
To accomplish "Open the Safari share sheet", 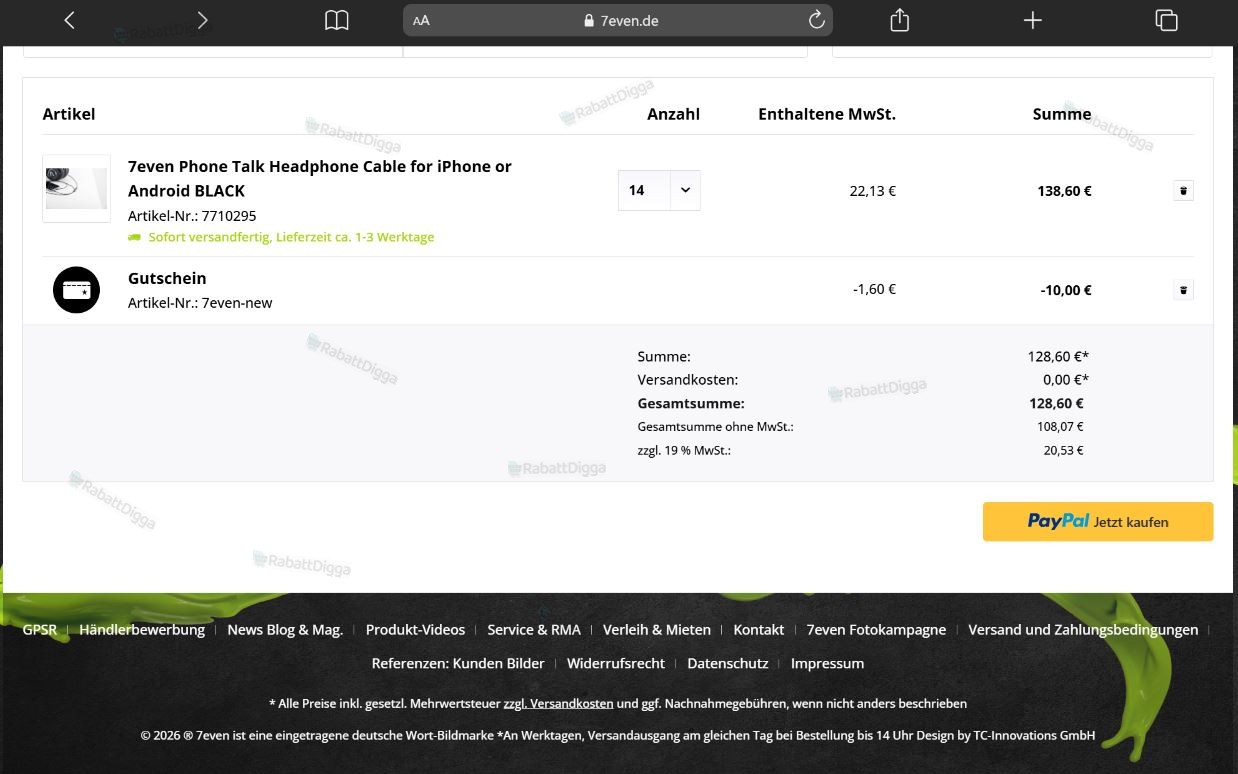I will tap(900, 20).
